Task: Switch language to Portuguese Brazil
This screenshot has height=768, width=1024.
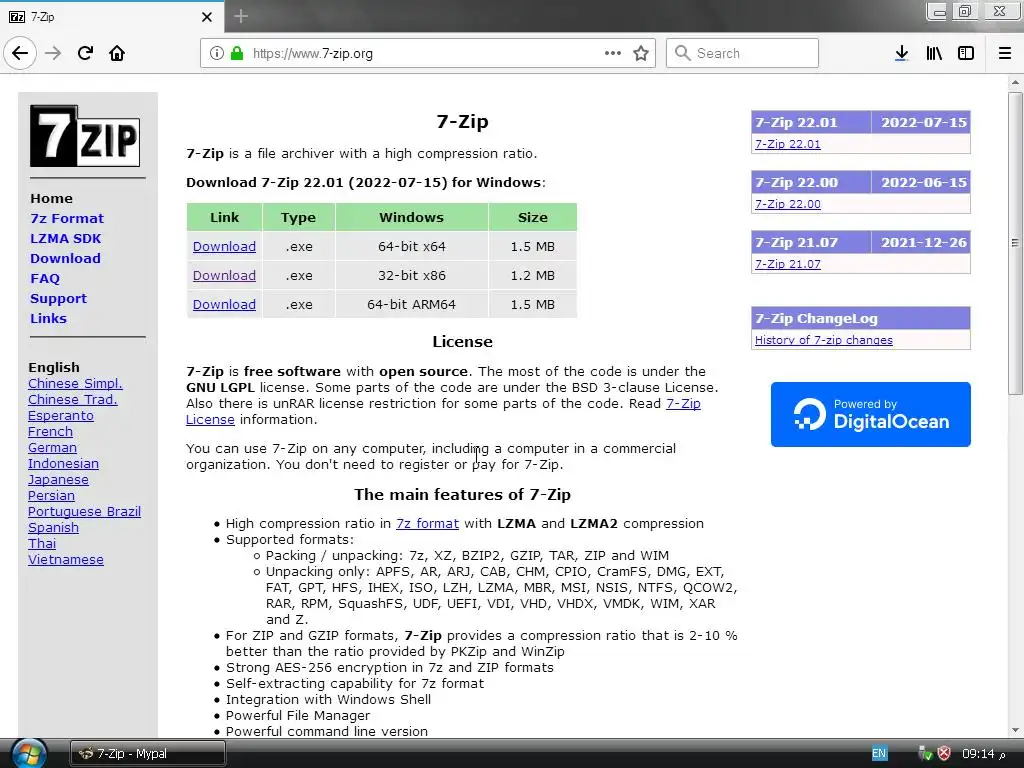Action: tap(84, 511)
